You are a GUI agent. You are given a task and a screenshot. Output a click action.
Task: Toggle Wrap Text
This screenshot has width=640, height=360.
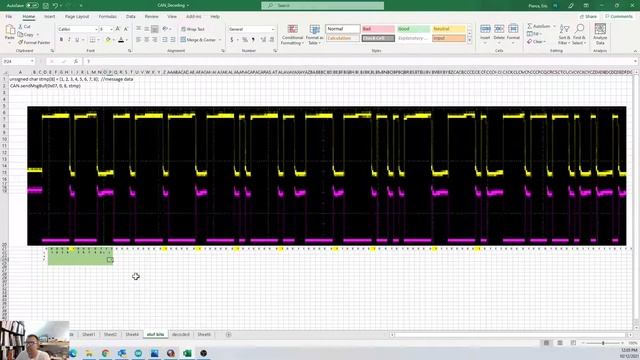point(193,29)
